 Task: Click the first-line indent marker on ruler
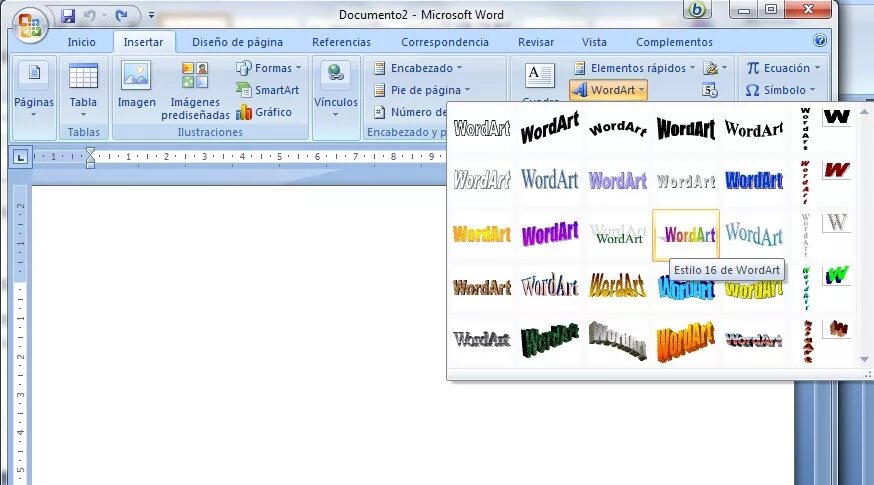tap(90, 151)
